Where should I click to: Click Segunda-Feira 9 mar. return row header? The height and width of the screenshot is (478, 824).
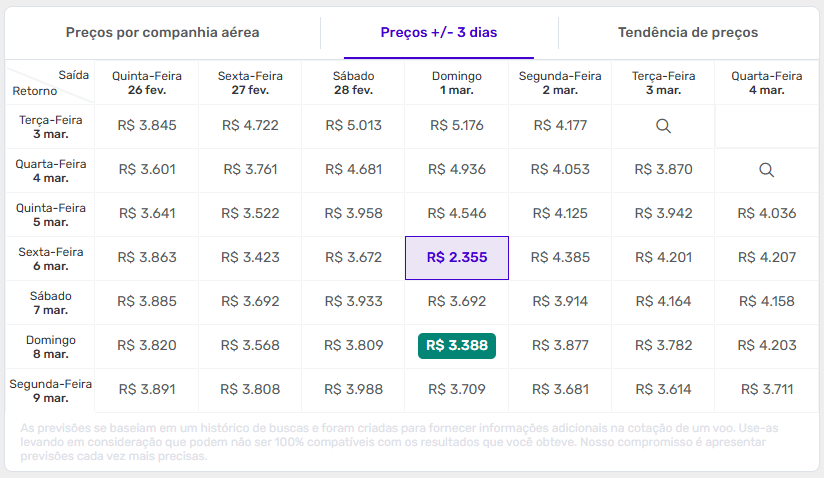coord(50,390)
